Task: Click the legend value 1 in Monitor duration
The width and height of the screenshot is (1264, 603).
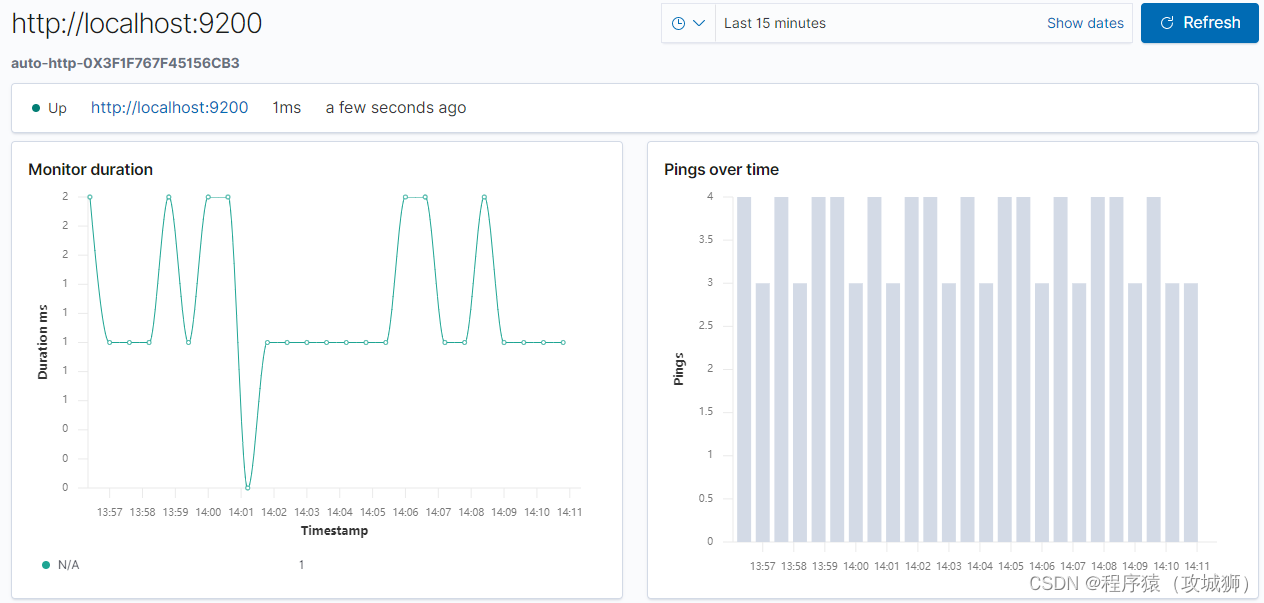Action: tap(301, 565)
